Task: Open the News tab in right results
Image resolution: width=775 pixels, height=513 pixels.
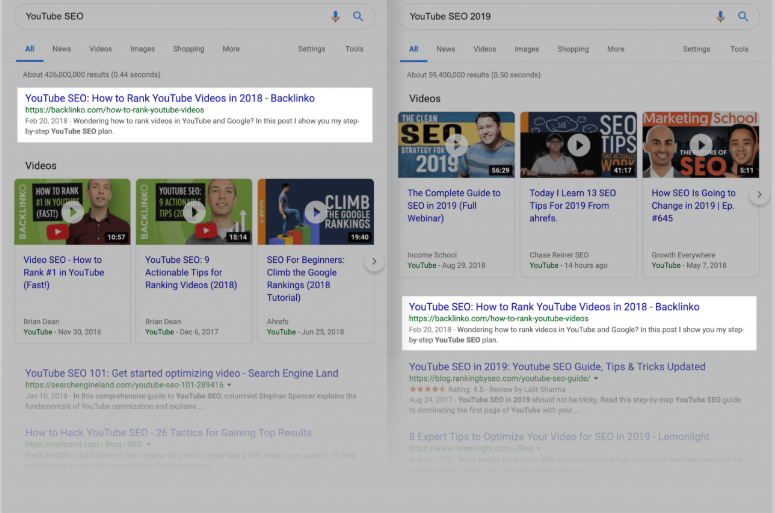Action: [445, 49]
